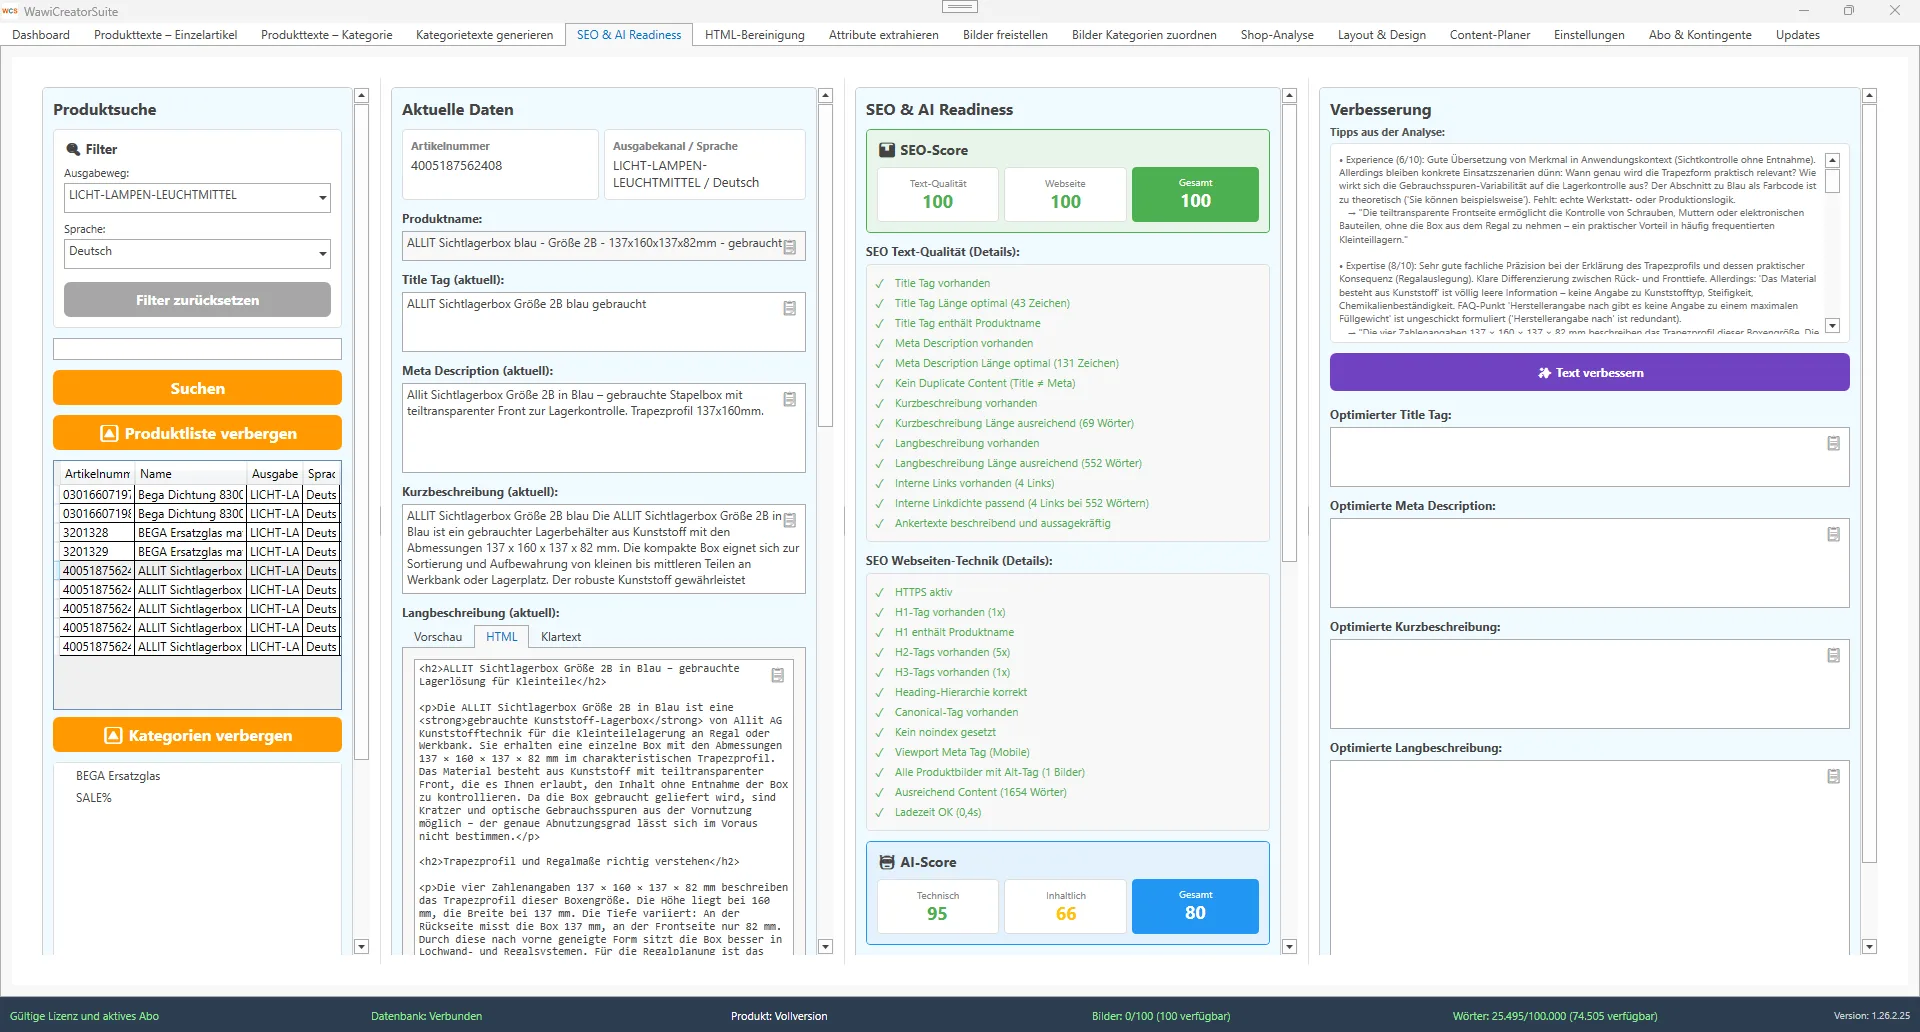Click the copy icon in Optimierte Langbeschreibung

pyautogui.click(x=1833, y=775)
